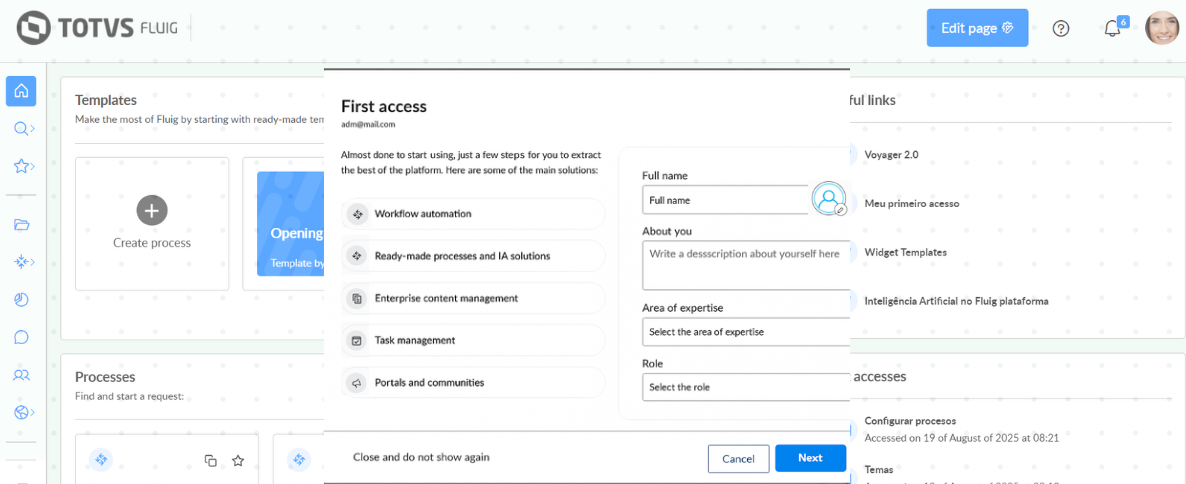1186x484 pixels.
Task: Click the Cancel button
Action: [738, 458]
